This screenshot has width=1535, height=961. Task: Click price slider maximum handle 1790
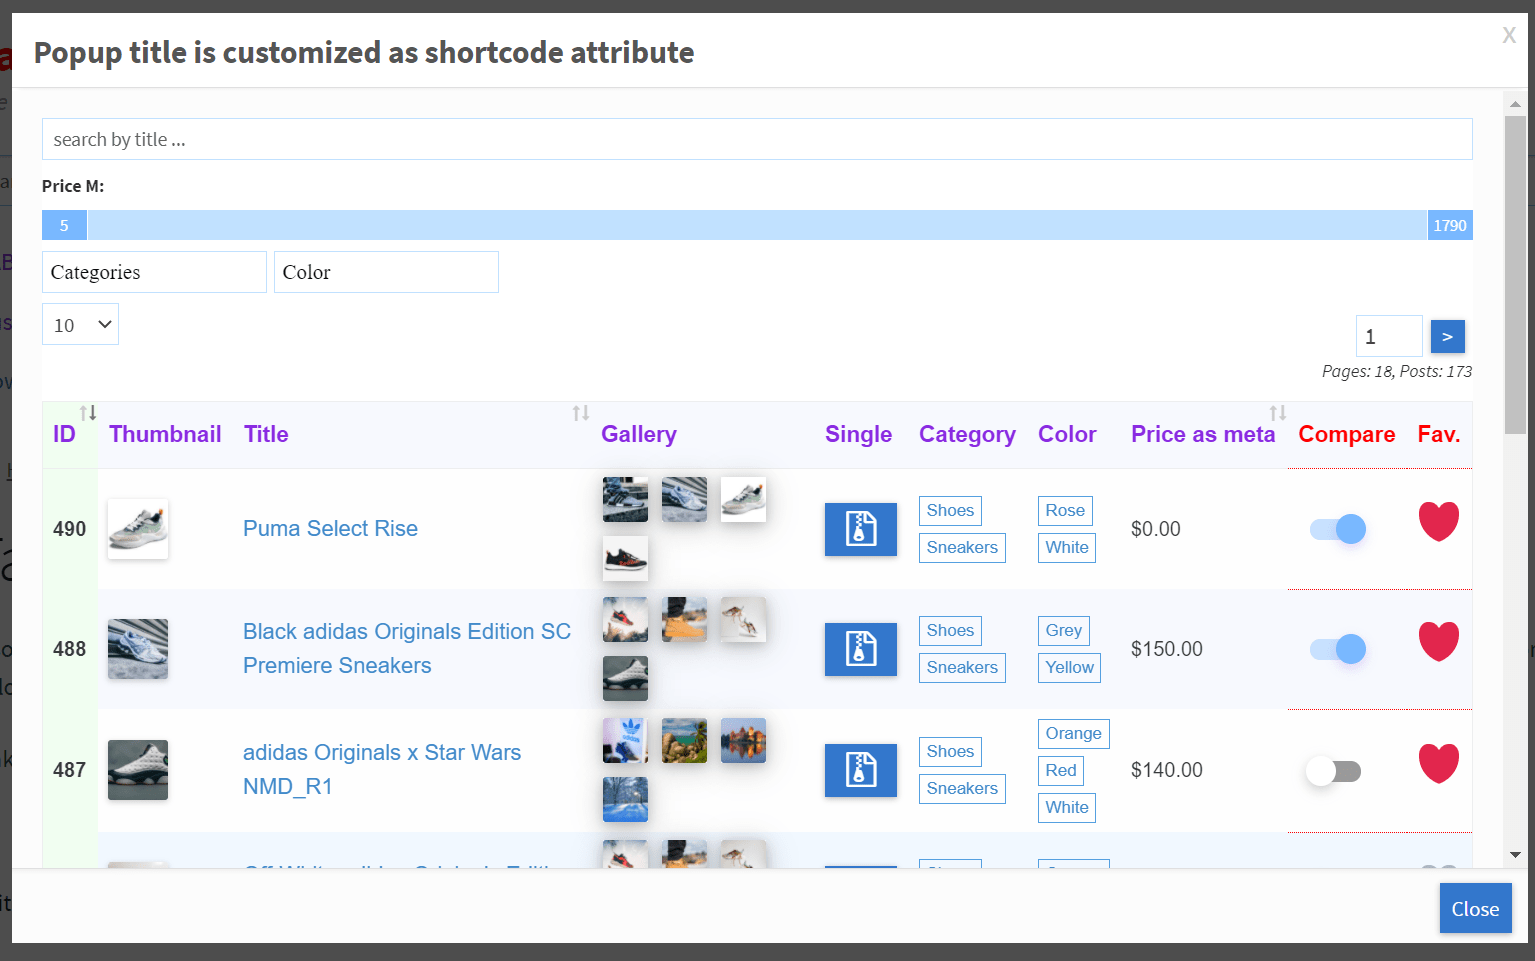tap(1450, 225)
